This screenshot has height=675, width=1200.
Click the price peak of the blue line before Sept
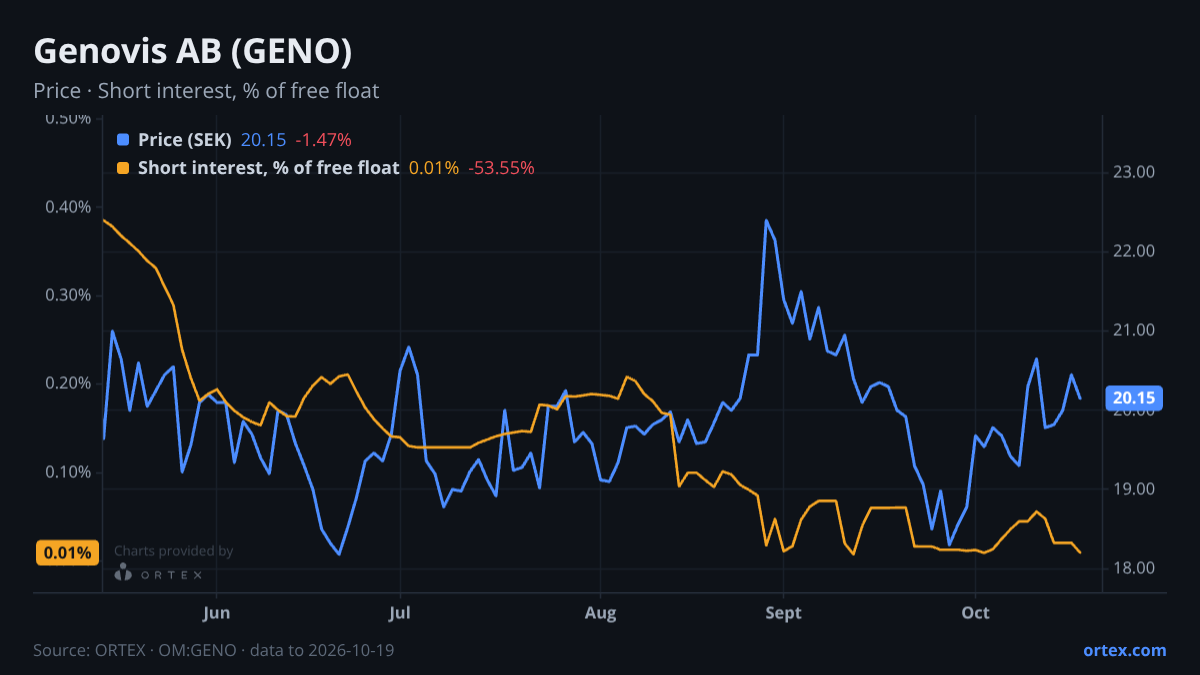(x=766, y=220)
